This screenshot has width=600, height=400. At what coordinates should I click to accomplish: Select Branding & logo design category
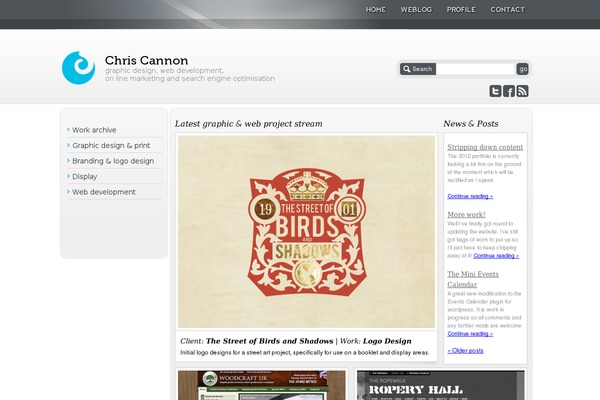click(113, 161)
